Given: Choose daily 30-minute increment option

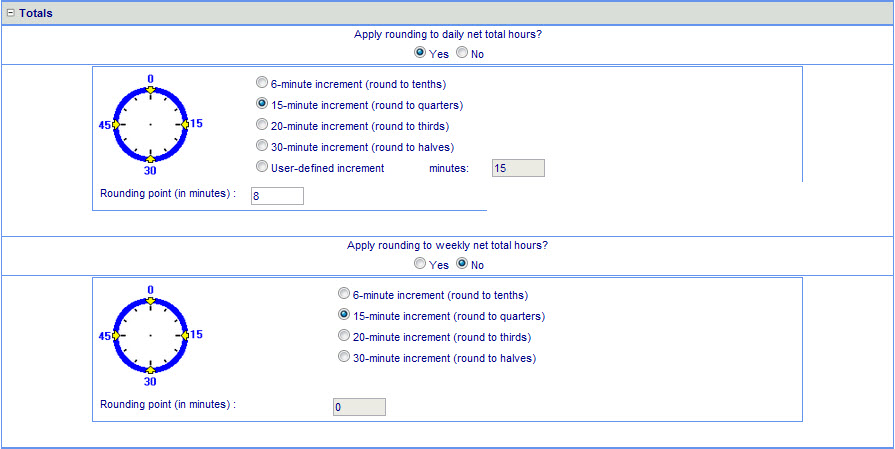Looking at the screenshot, I should point(262,146).
